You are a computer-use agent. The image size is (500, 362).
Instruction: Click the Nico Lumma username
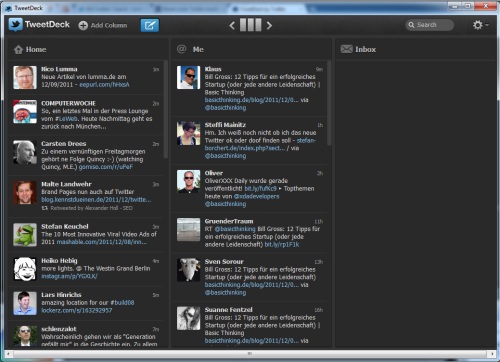(59, 69)
